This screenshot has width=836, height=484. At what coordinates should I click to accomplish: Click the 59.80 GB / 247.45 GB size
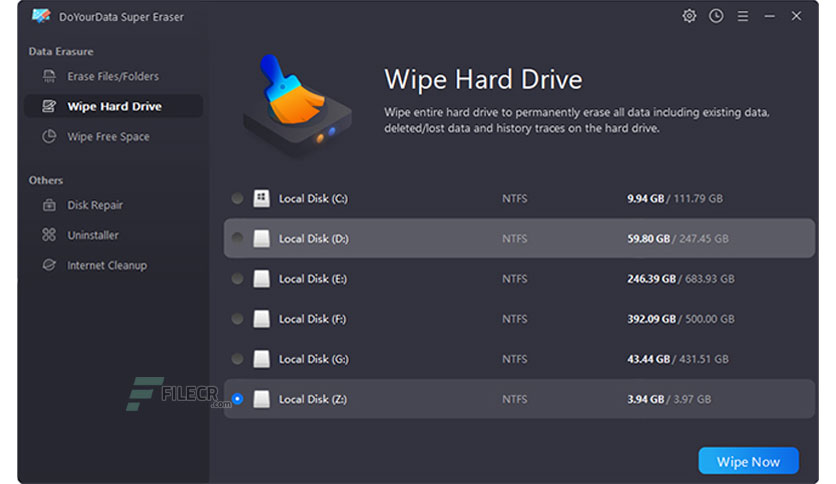(678, 238)
